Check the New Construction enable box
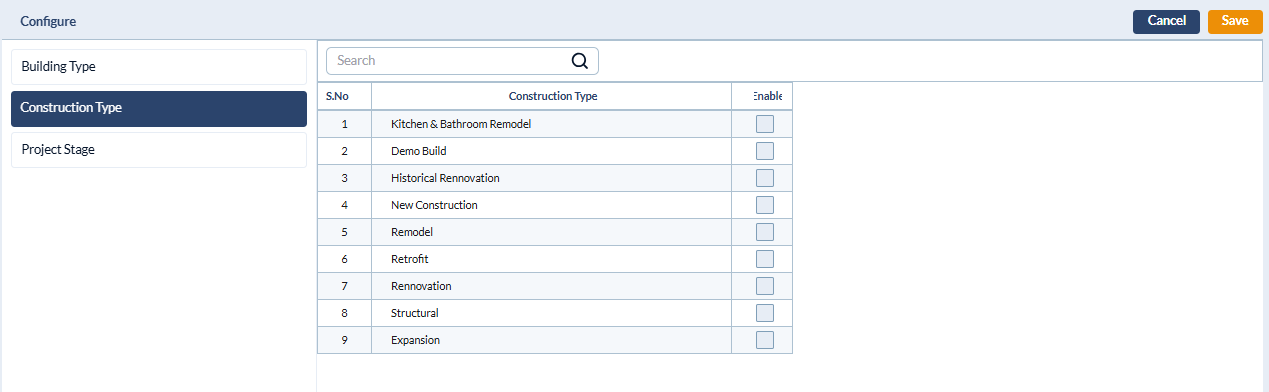This screenshot has width=1269, height=392. coord(765,205)
